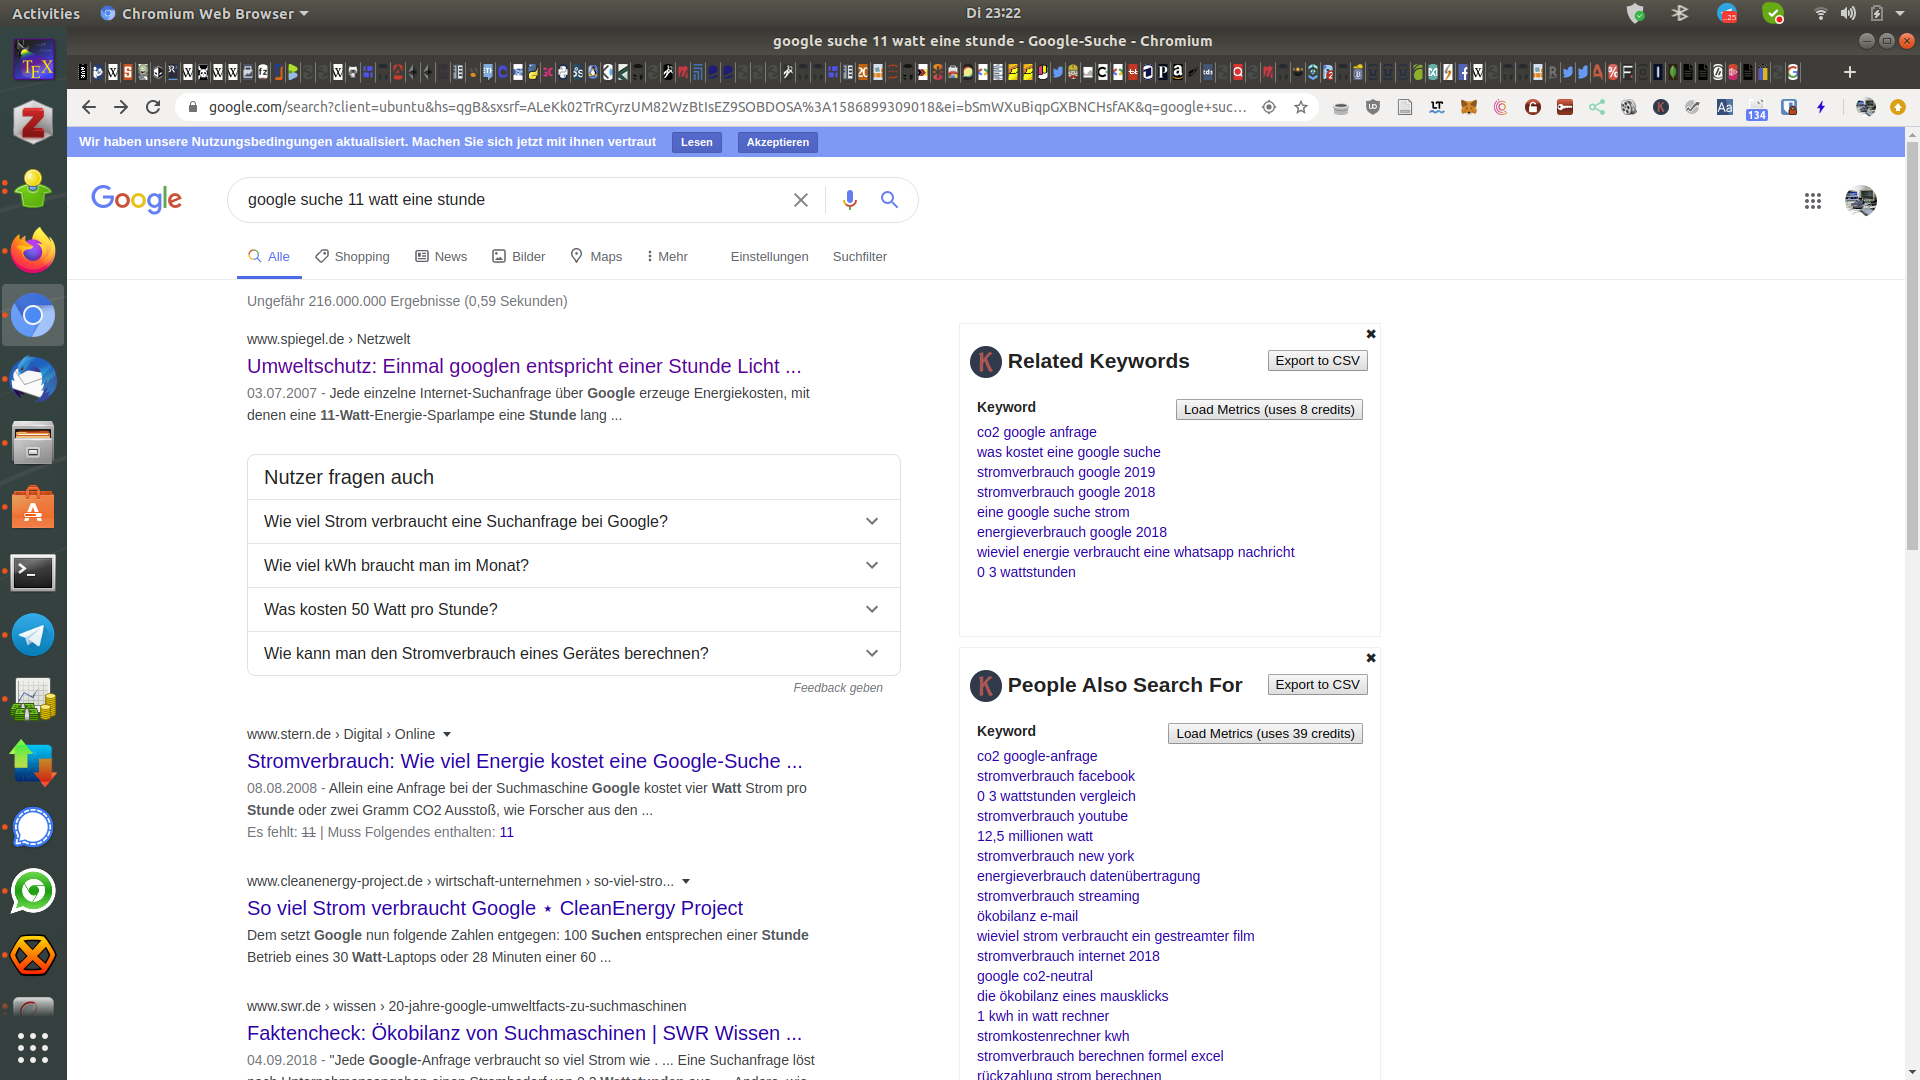Open Suchfilter tools
This screenshot has height=1080, width=1920.
(859, 257)
